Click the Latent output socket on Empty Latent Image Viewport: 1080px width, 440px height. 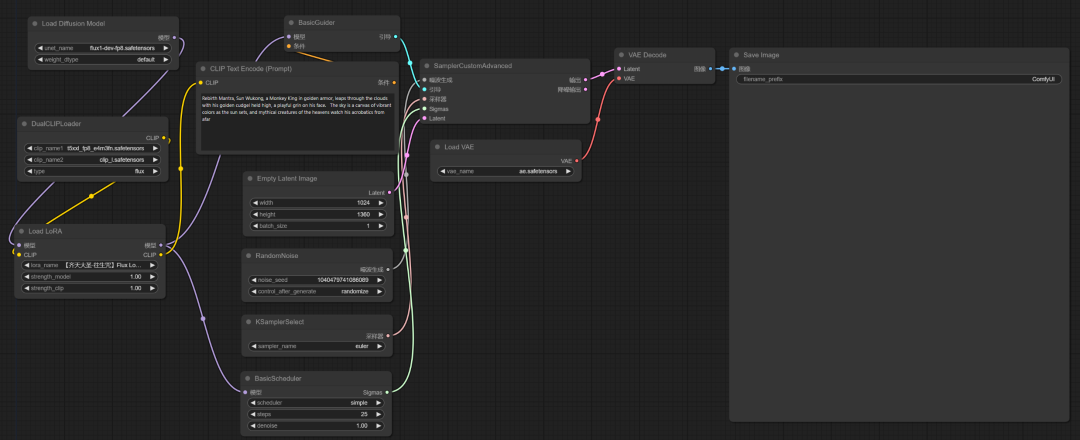point(390,193)
